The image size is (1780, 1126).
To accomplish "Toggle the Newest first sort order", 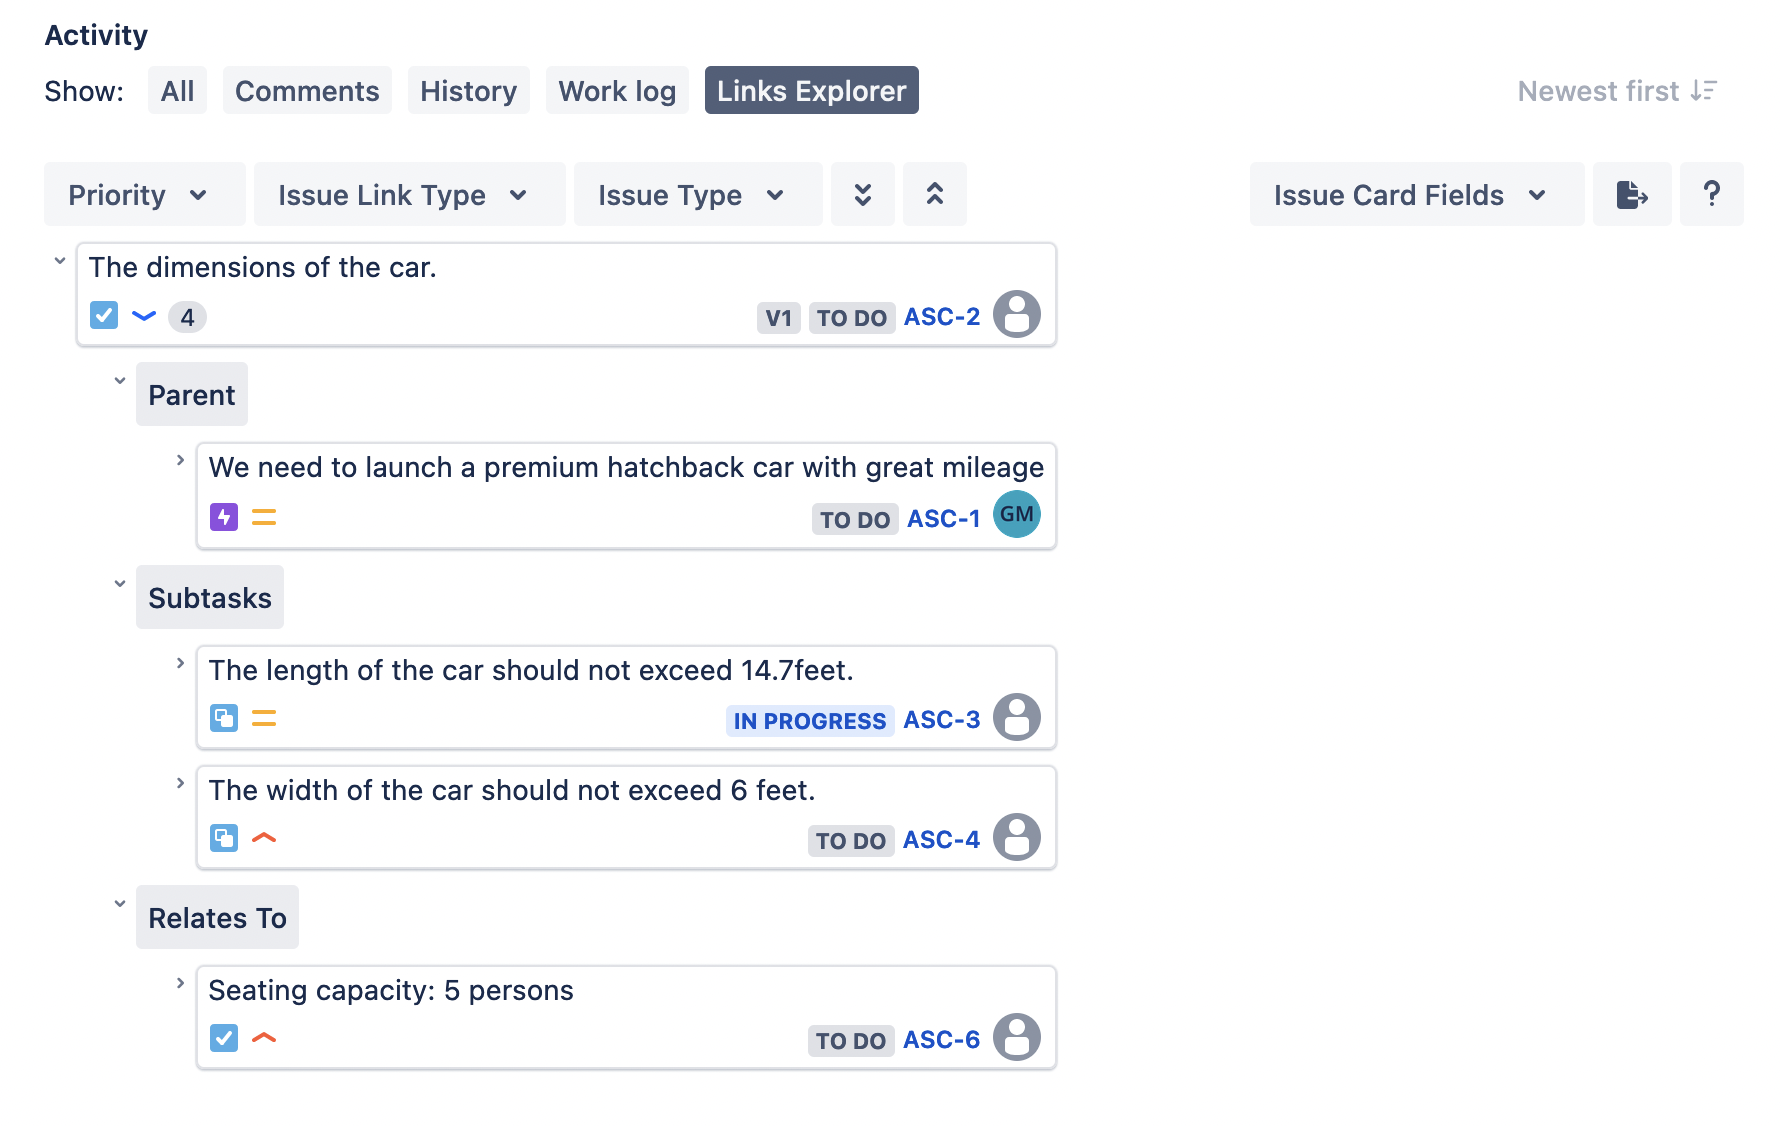I will [1617, 91].
